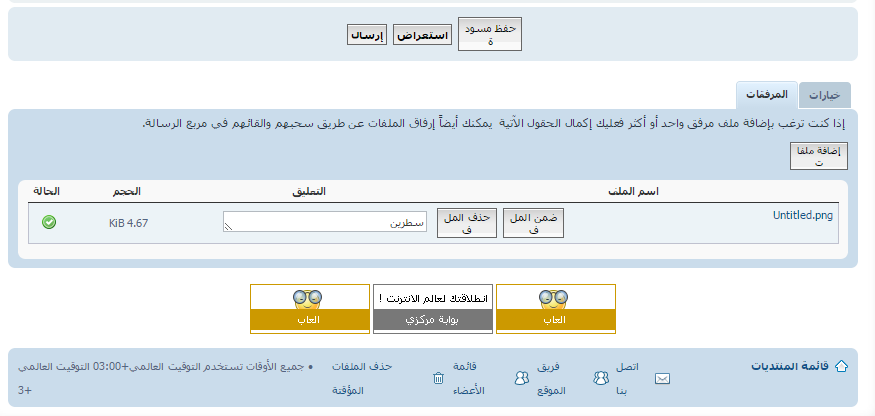Click the left العاب smiley banner
This screenshot has height=416, width=875.
point(309,308)
